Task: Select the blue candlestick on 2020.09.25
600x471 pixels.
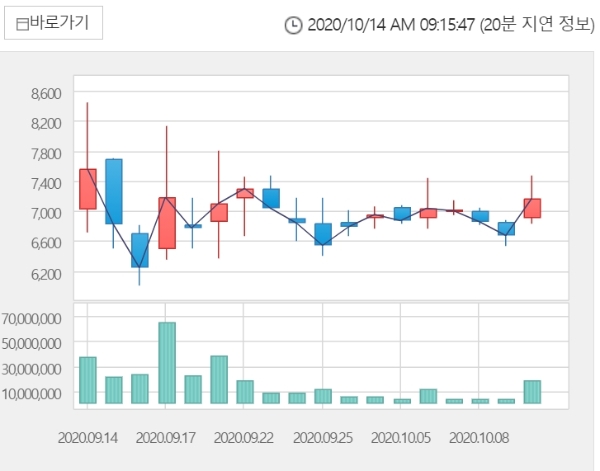Action: click(x=323, y=234)
